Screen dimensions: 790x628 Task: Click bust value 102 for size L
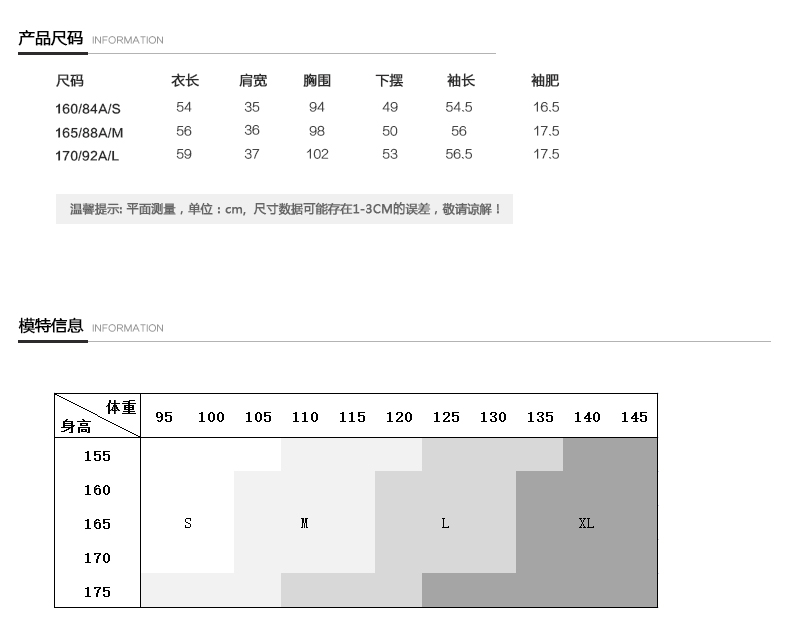[x=317, y=154]
